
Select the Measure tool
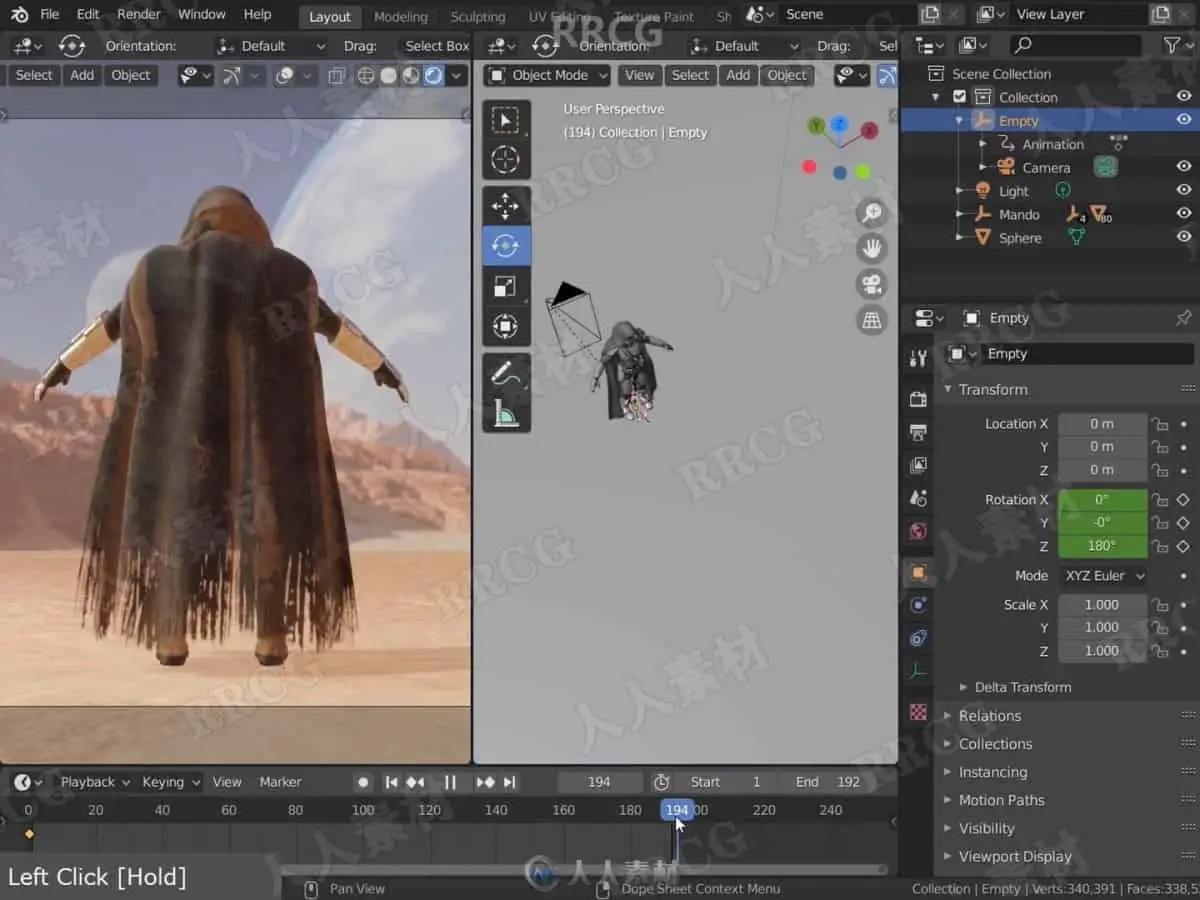(506, 412)
